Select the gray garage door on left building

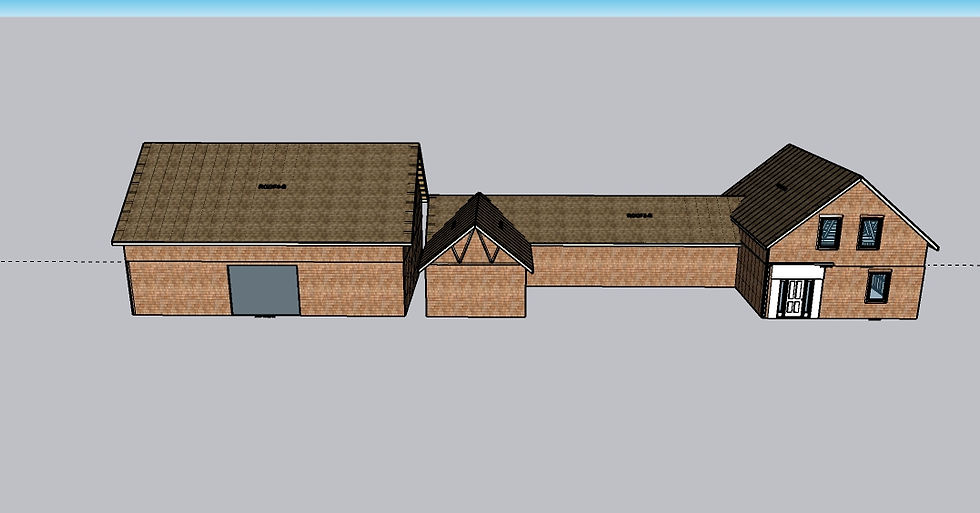(264, 290)
